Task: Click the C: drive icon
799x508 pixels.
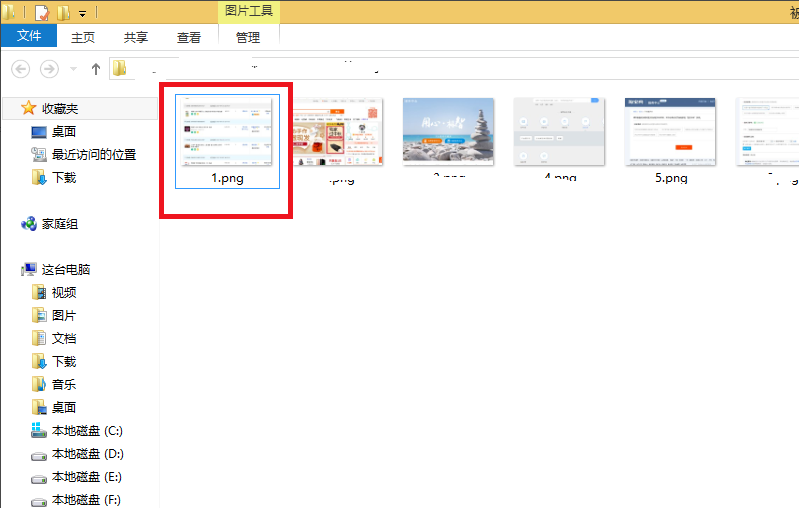Action: pyautogui.click(x=39, y=431)
